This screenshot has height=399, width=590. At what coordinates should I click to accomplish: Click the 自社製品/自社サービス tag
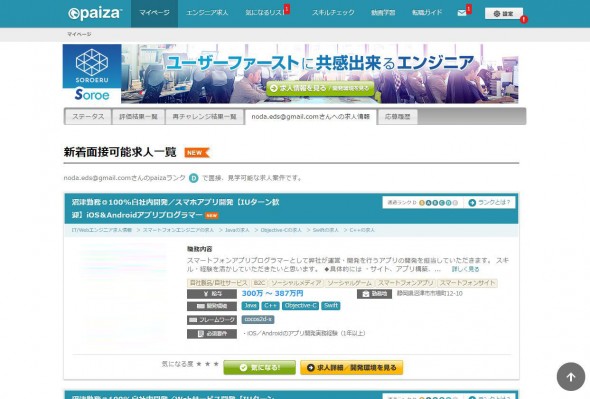pos(218,283)
